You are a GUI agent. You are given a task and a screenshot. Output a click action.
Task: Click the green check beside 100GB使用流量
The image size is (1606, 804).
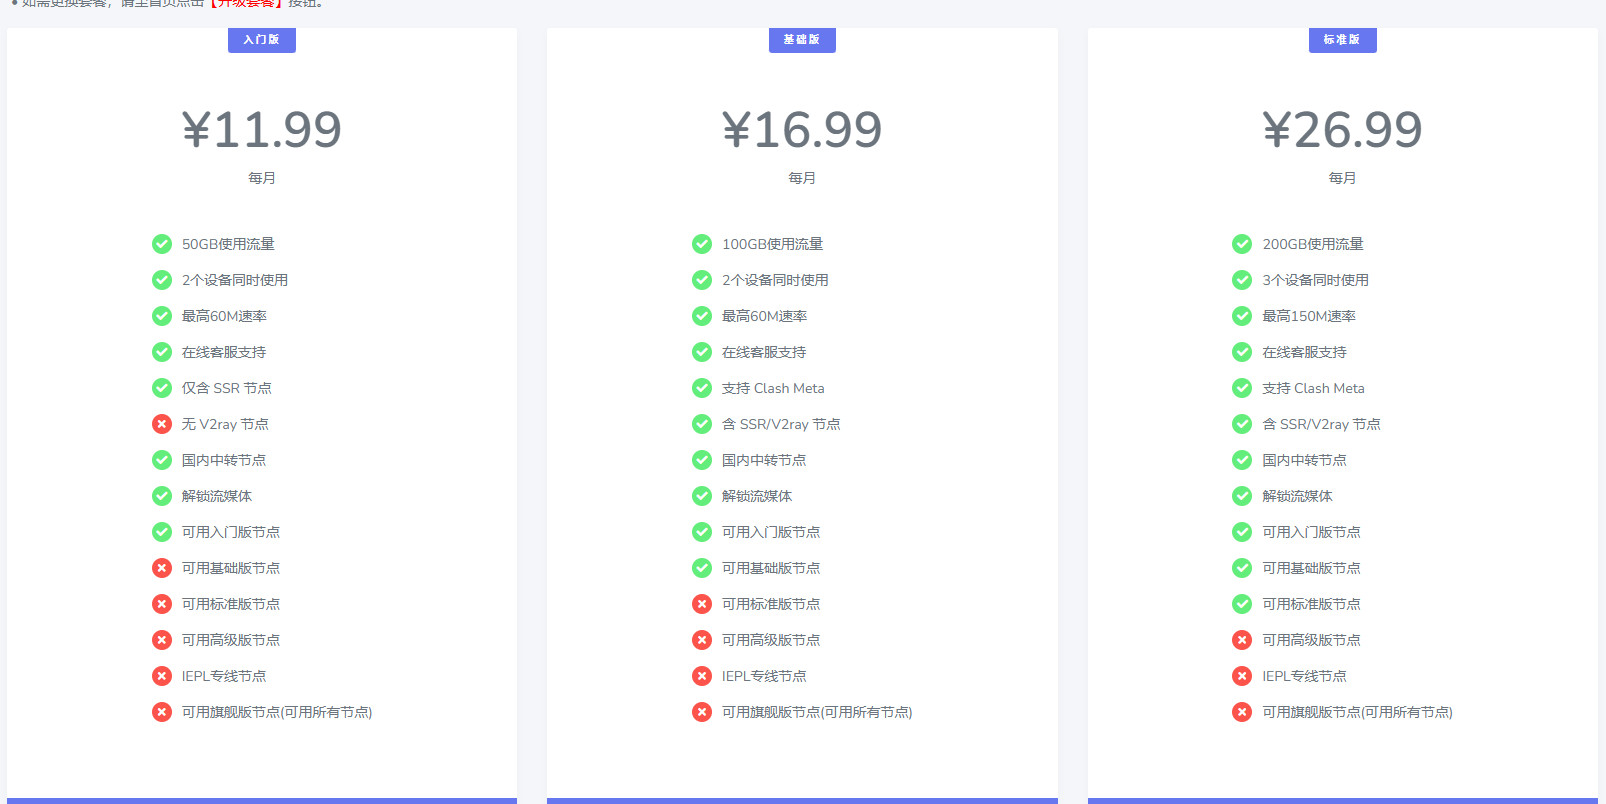tap(702, 244)
